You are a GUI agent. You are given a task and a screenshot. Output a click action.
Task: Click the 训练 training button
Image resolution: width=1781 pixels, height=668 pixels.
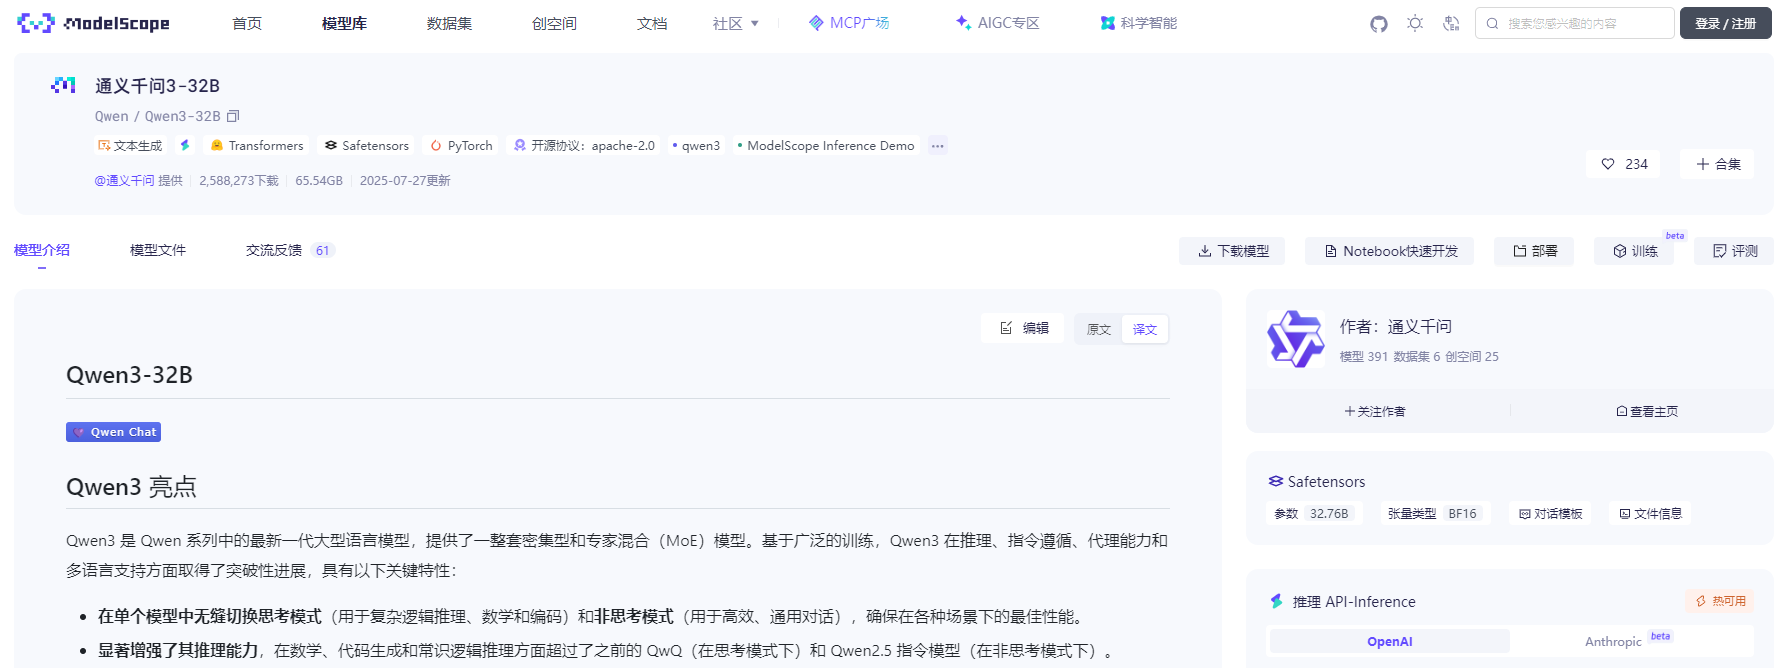(x=1635, y=251)
